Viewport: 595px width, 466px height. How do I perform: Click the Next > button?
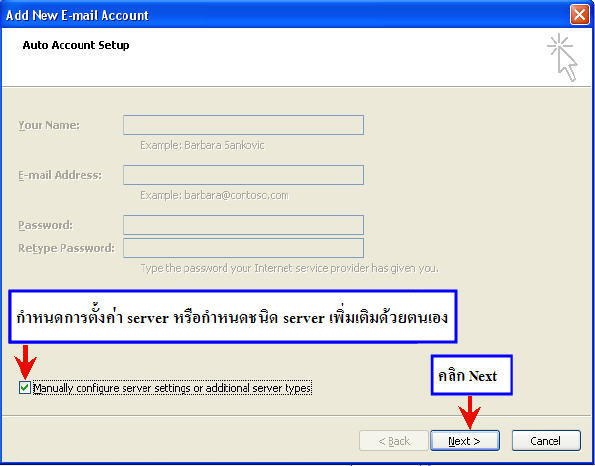coord(464,441)
